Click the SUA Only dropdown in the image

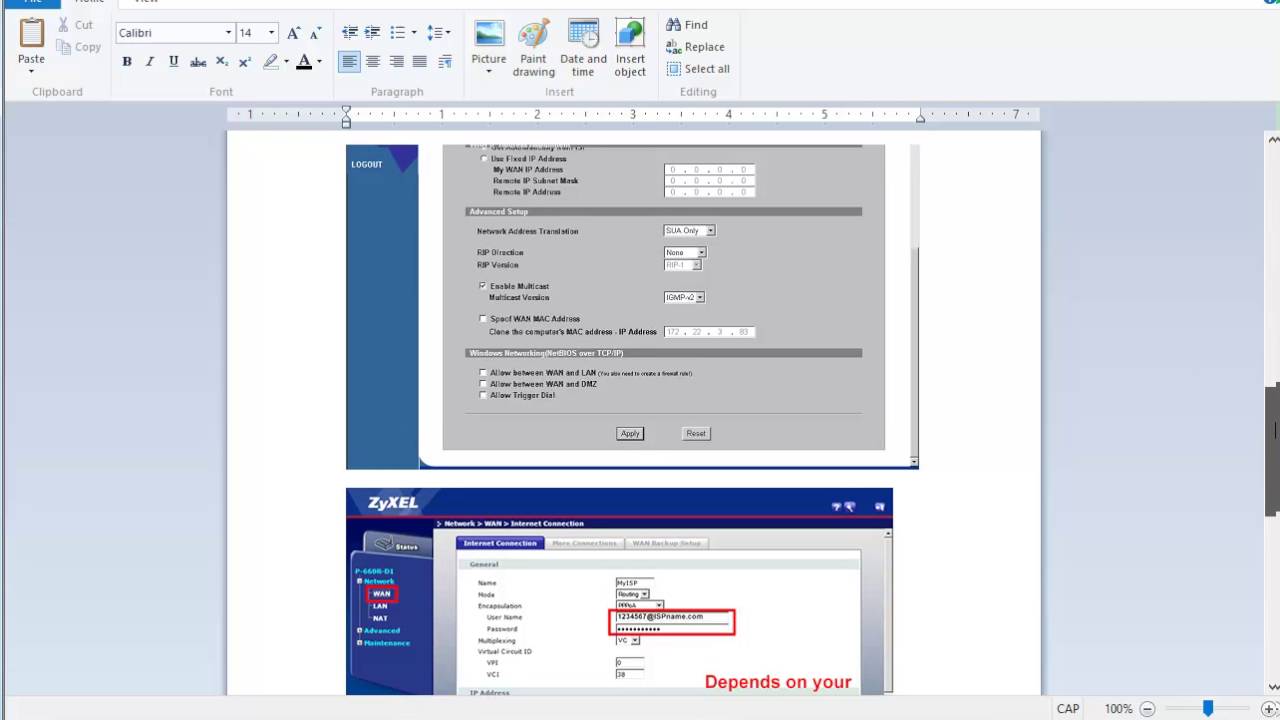pyautogui.click(x=690, y=231)
